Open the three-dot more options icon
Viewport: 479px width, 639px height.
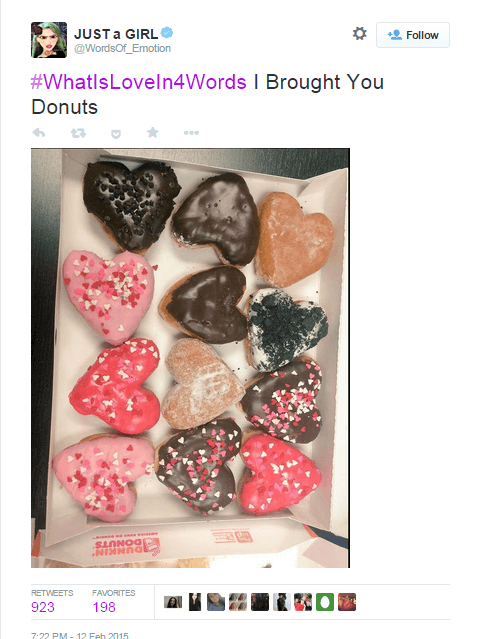coord(191,133)
